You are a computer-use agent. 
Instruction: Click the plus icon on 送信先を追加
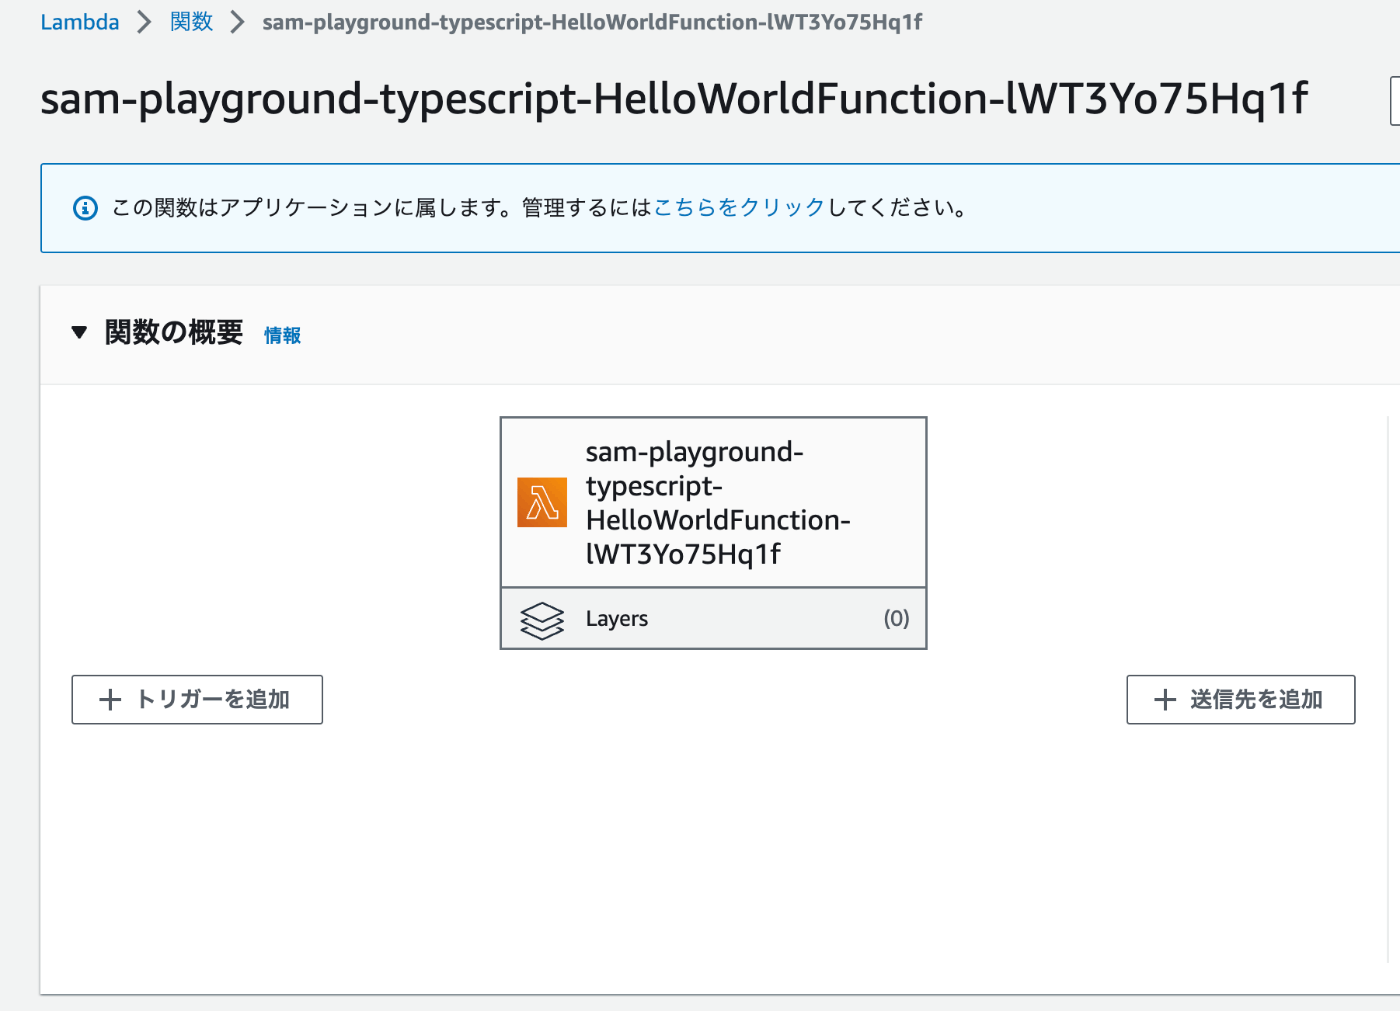coord(1165,700)
